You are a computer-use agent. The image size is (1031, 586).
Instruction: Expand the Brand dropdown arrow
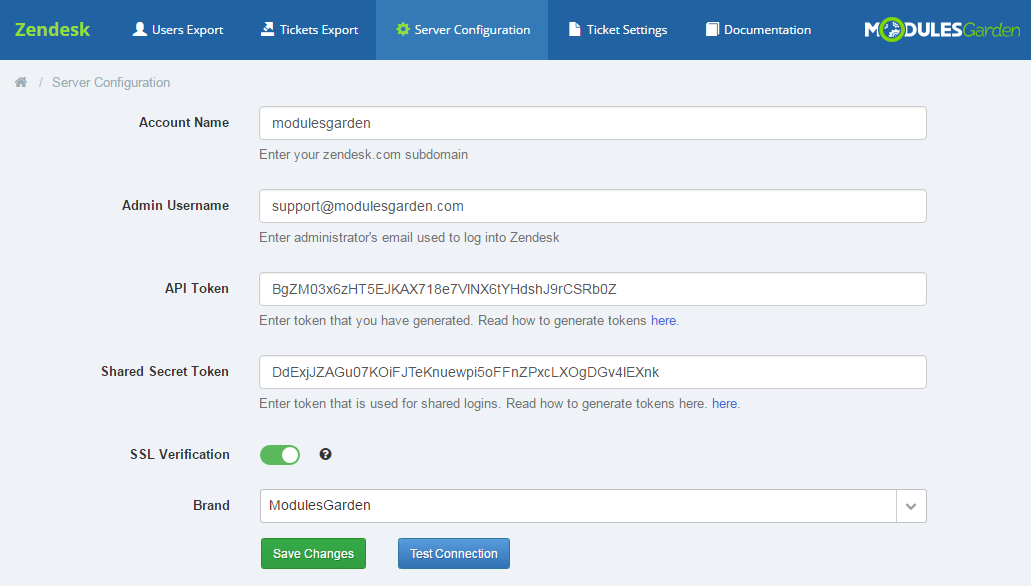coord(911,506)
